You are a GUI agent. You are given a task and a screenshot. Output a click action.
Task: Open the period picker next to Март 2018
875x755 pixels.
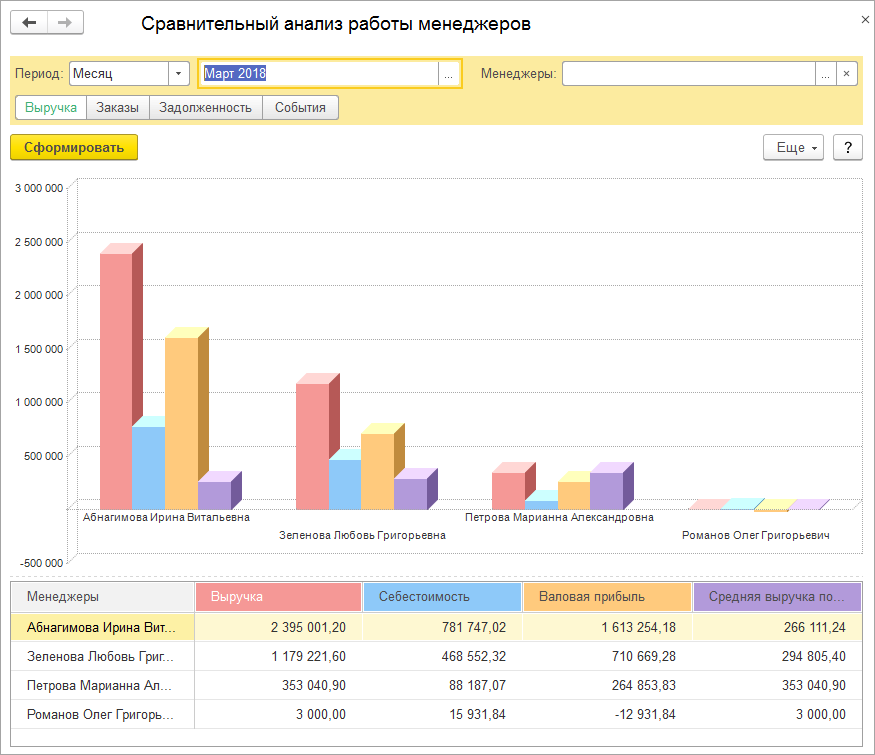pos(449,74)
